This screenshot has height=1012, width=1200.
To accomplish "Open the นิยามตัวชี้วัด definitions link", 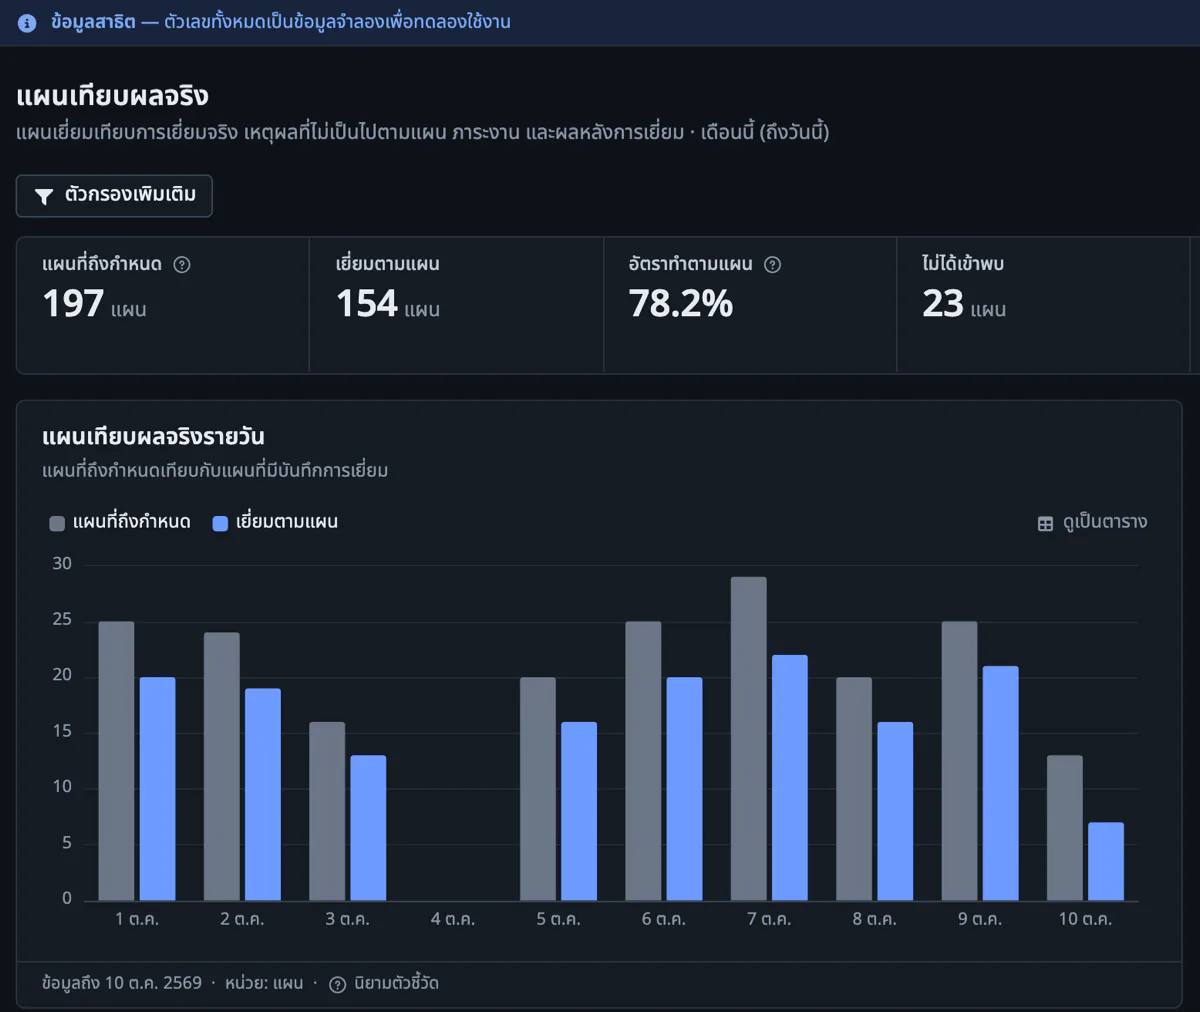I will click(x=384, y=984).
